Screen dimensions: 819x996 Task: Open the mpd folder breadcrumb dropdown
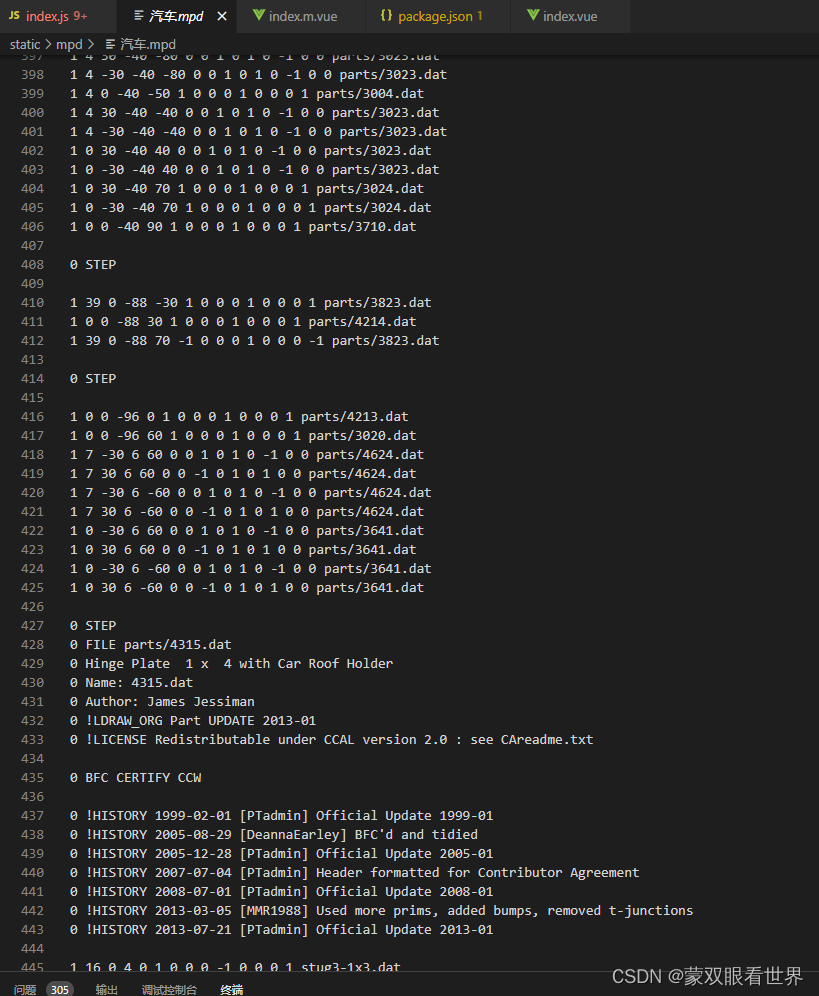(x=70, y=44)
